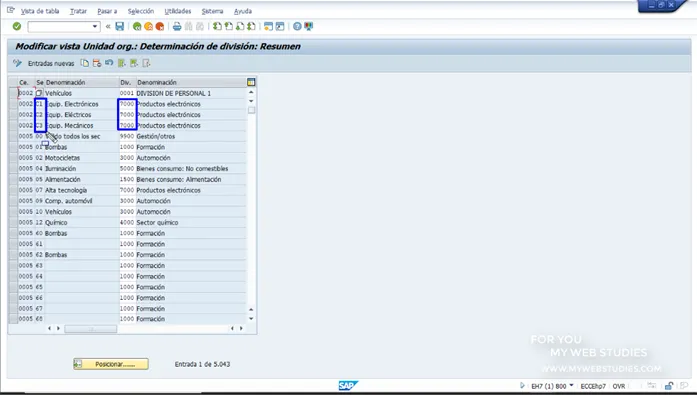
Task: Click the Delete row icon in application toolbar
Action: pyautogui.click(x=96, y=63)
